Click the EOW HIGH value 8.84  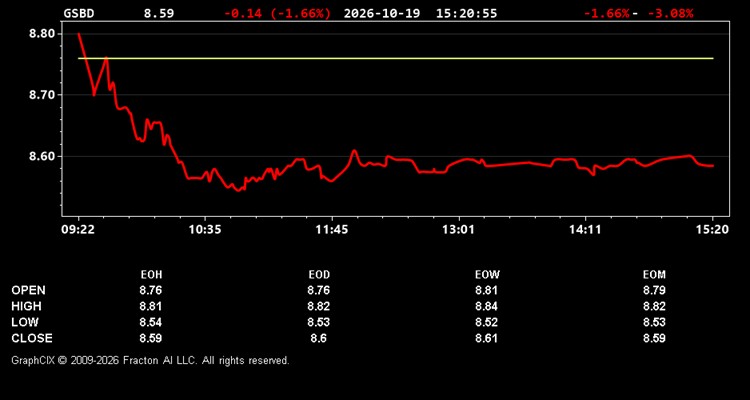coord(486,306)
